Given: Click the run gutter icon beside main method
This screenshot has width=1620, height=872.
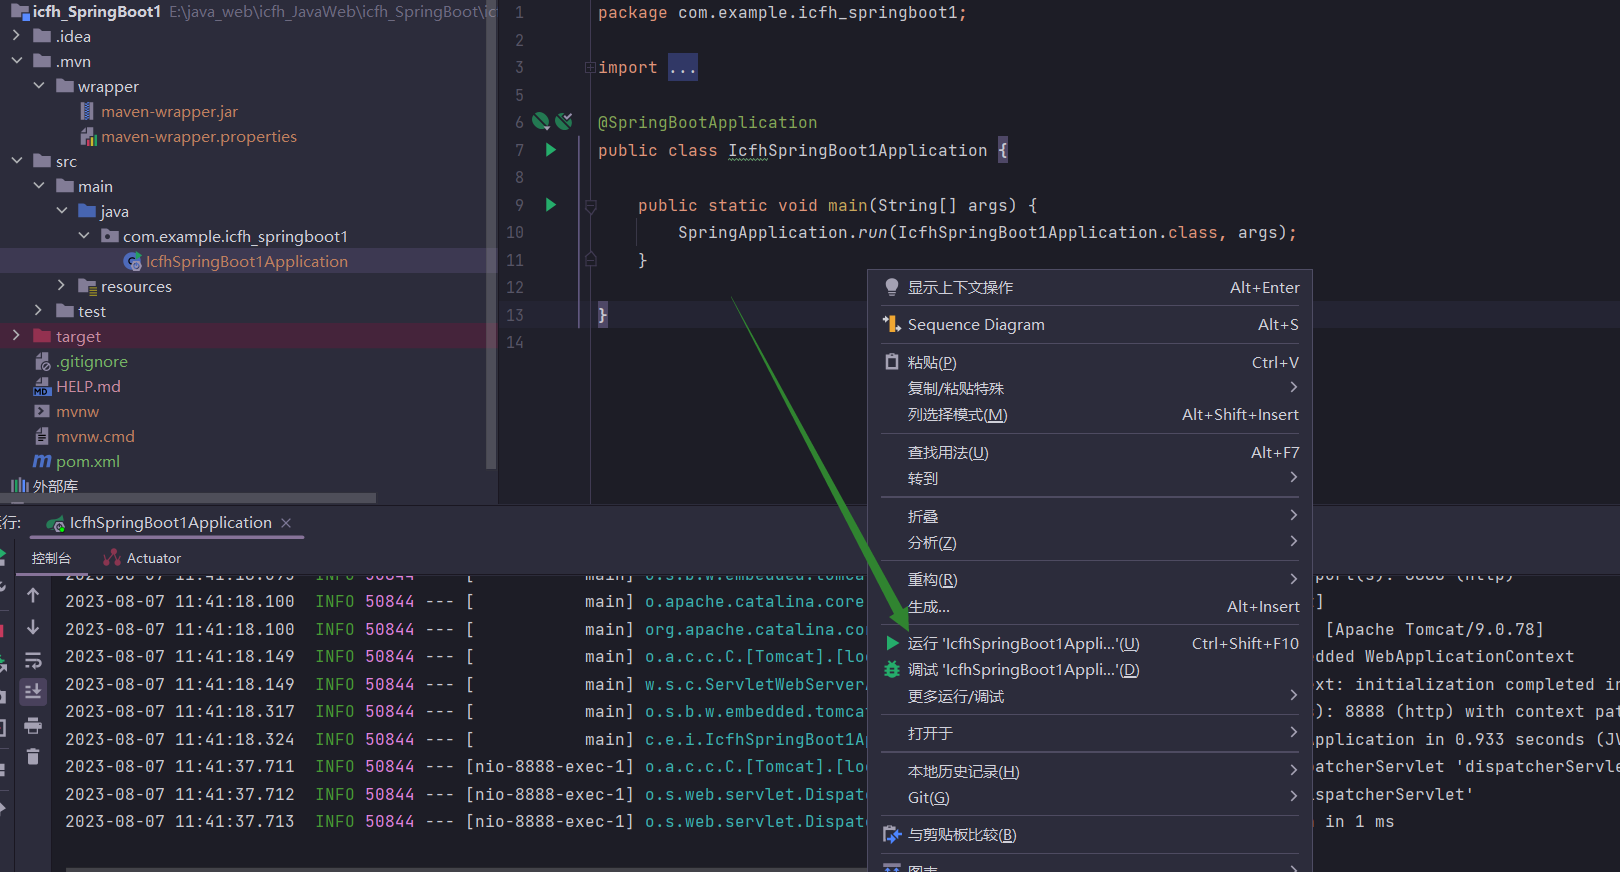Looking at the screenshot, I should (x=550, y=205).
